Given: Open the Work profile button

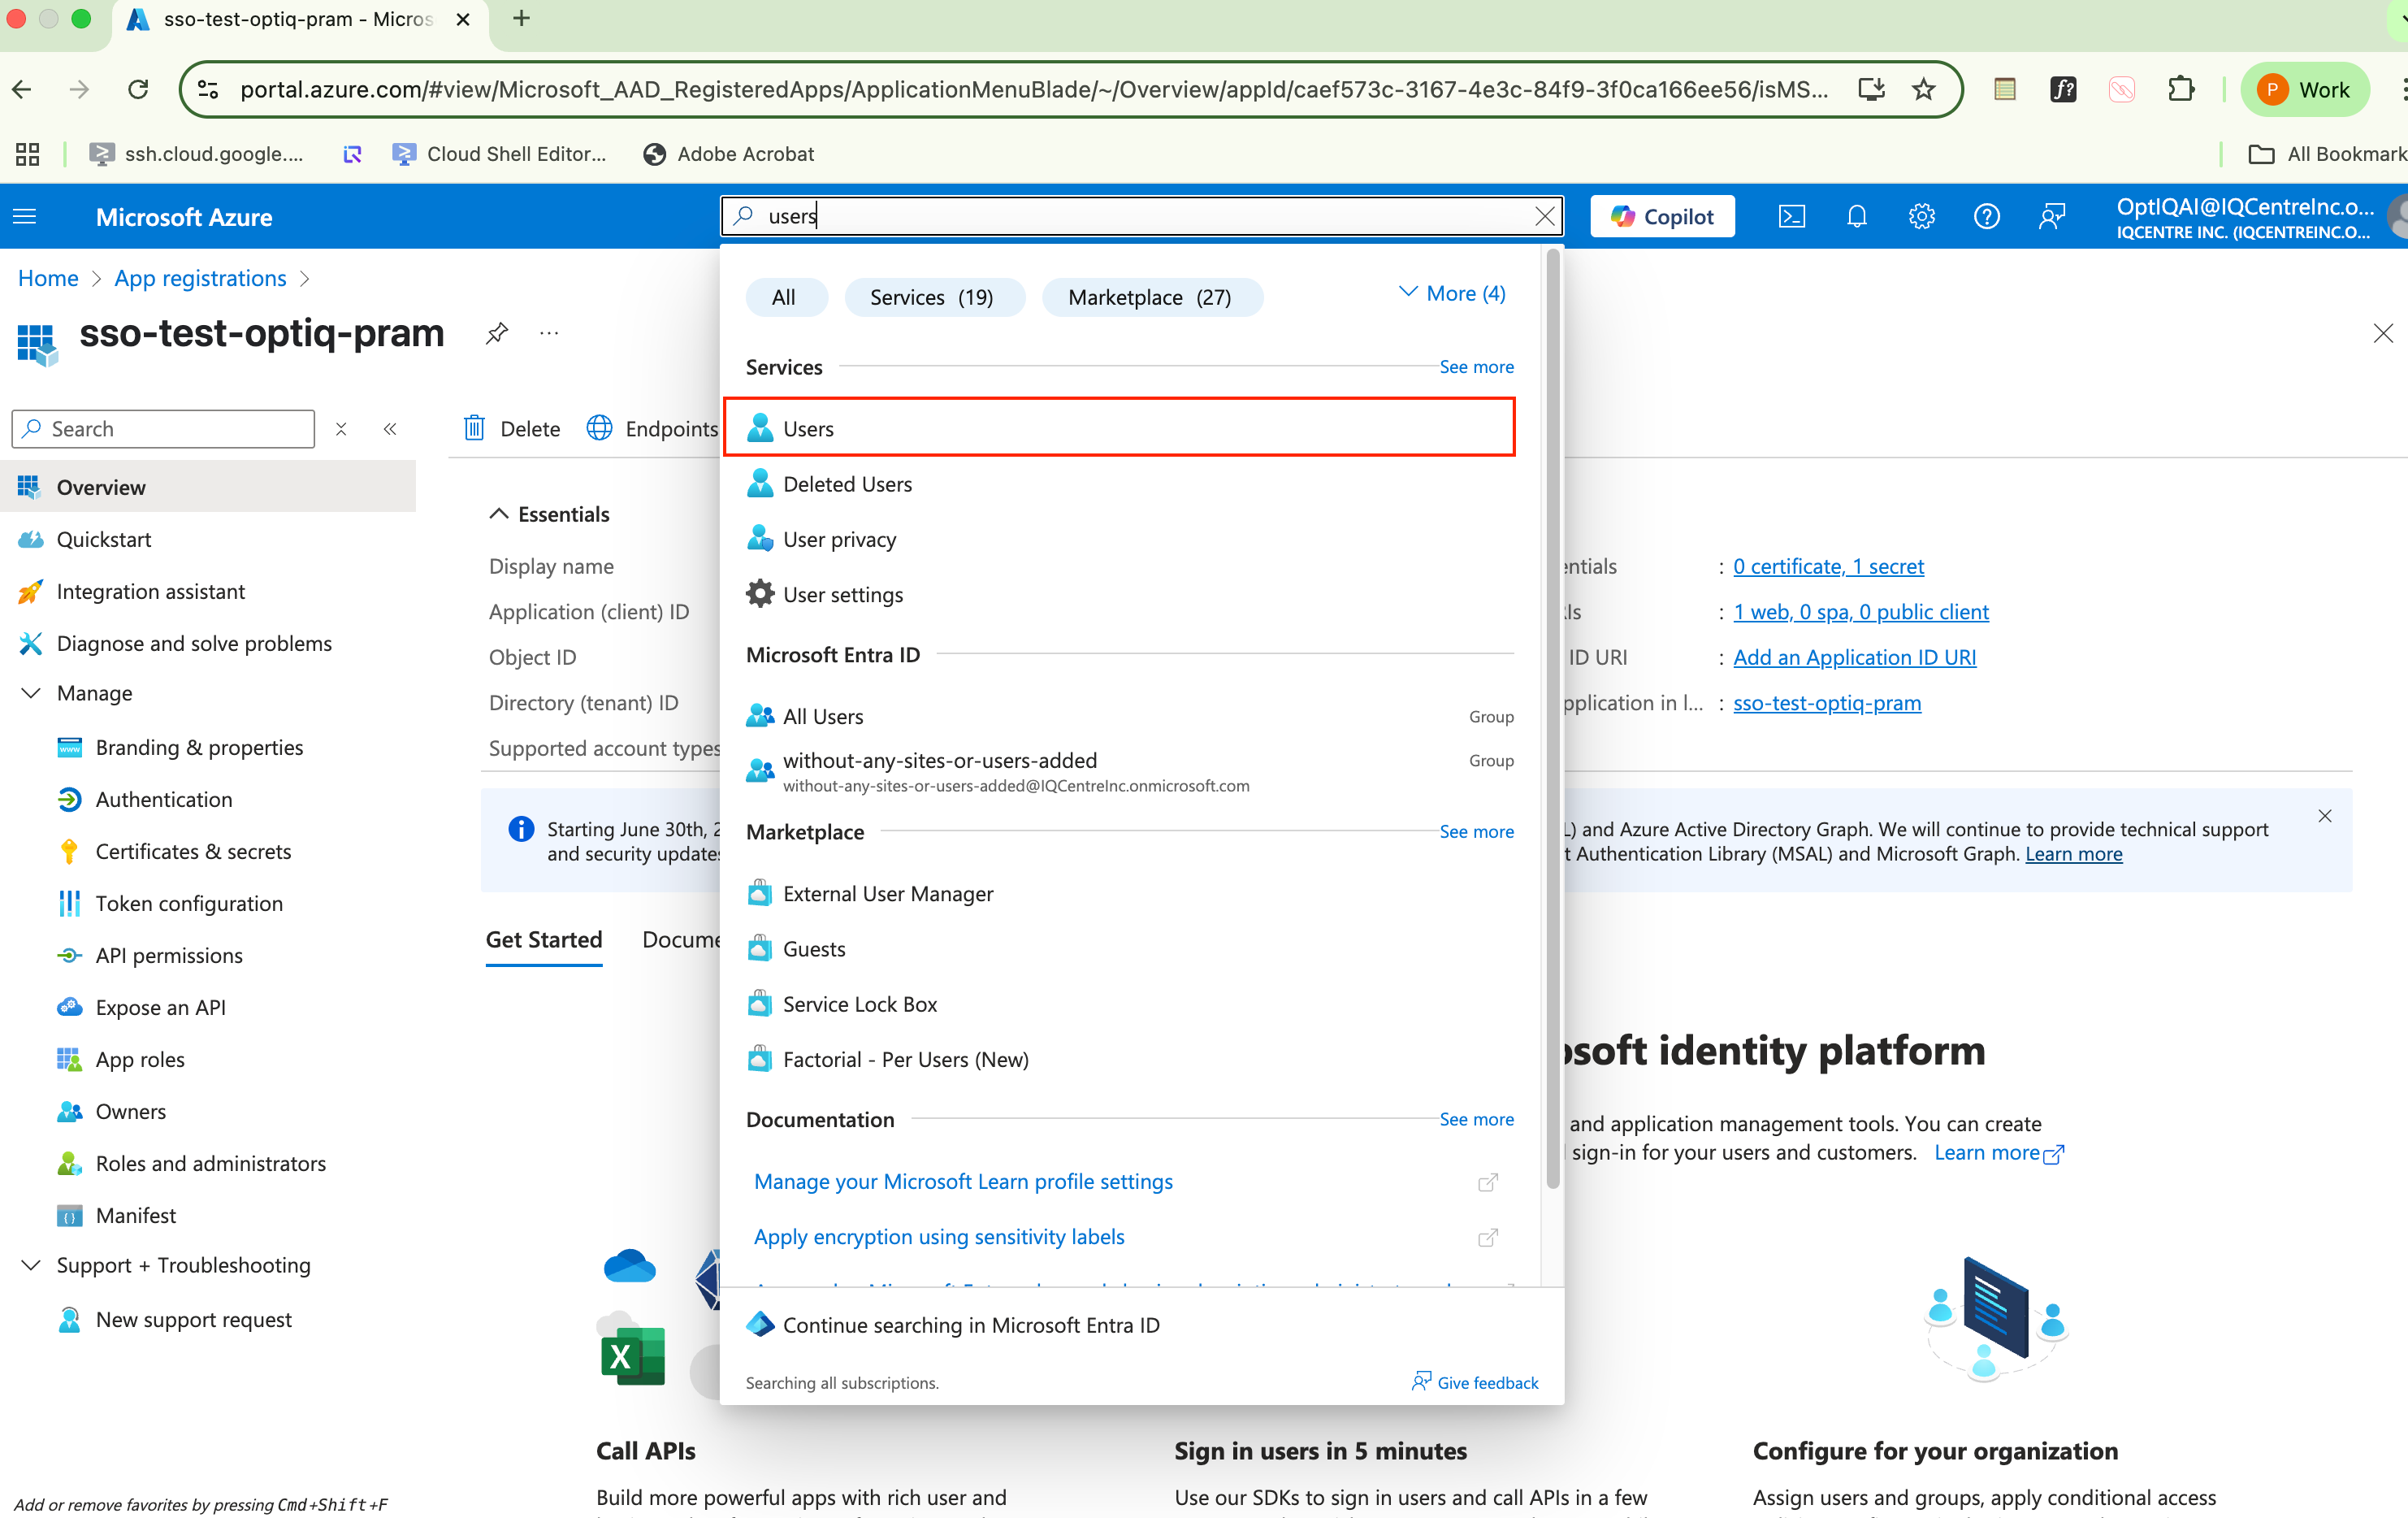Looking at the screenshot, I should (2305, 89).
